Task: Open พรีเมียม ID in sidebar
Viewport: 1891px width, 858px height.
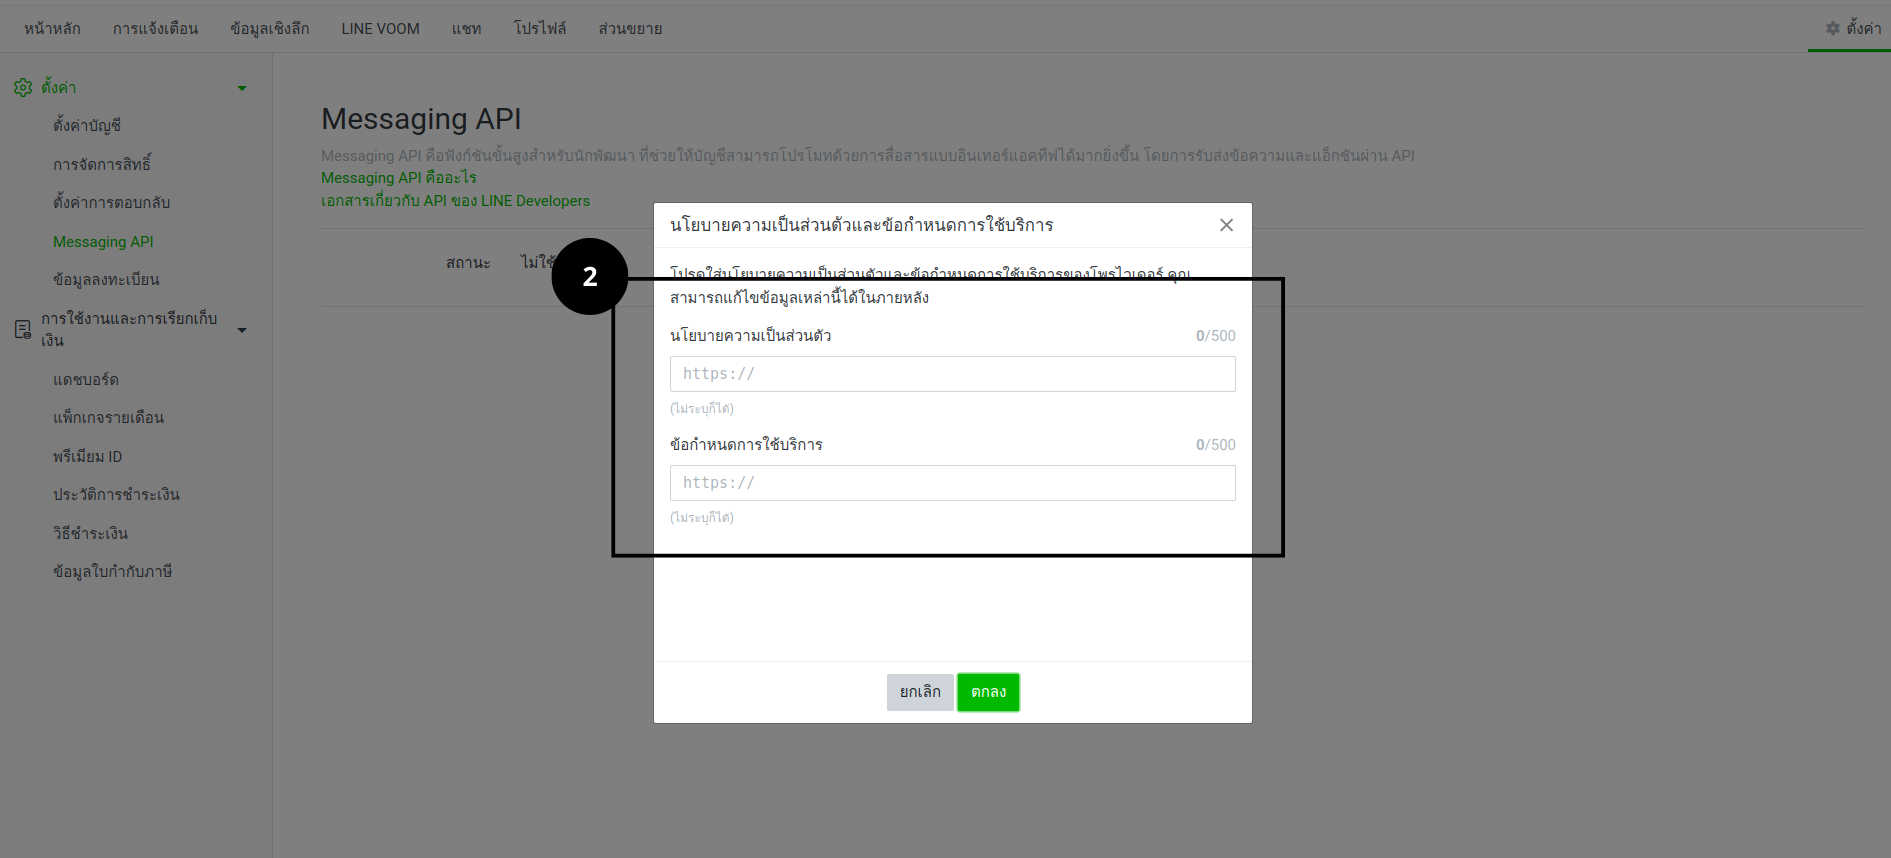Action: tap(87, 457)
